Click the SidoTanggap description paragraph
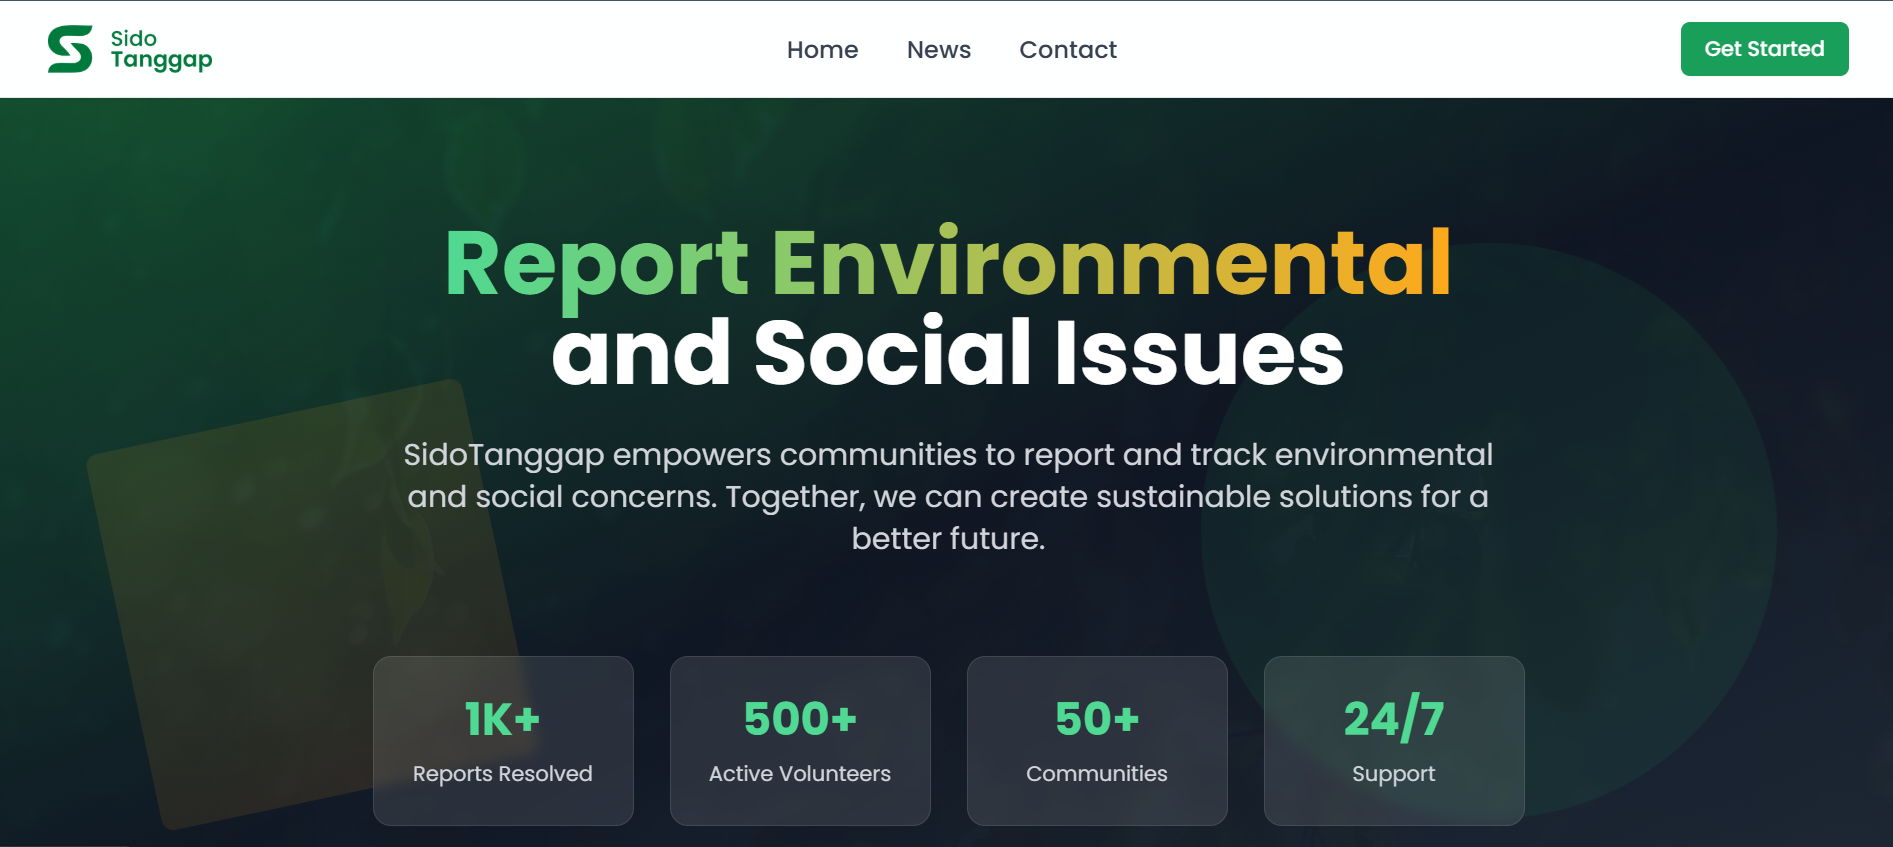Image resolution: width=1893 pixels, height=847 pixels. click(x=947, y=496)
